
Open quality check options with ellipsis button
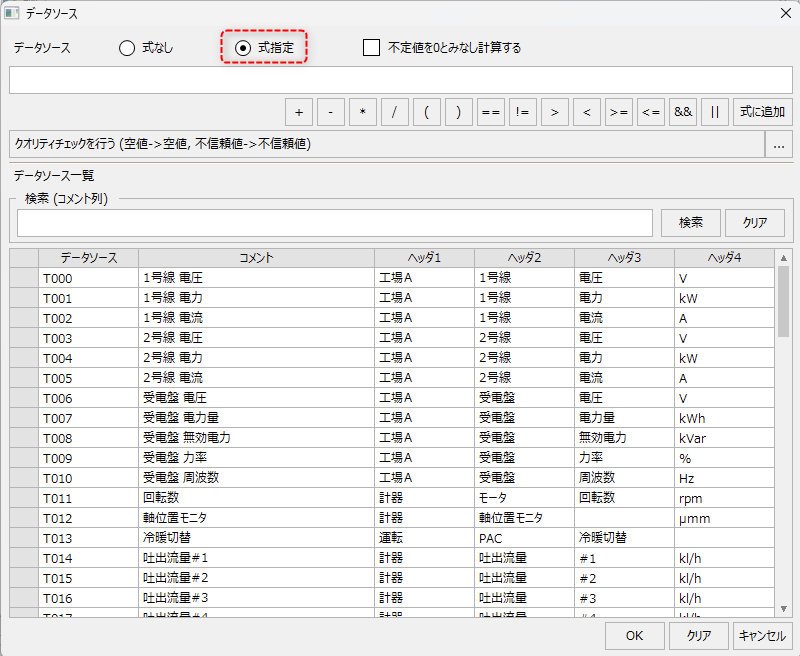778,145
